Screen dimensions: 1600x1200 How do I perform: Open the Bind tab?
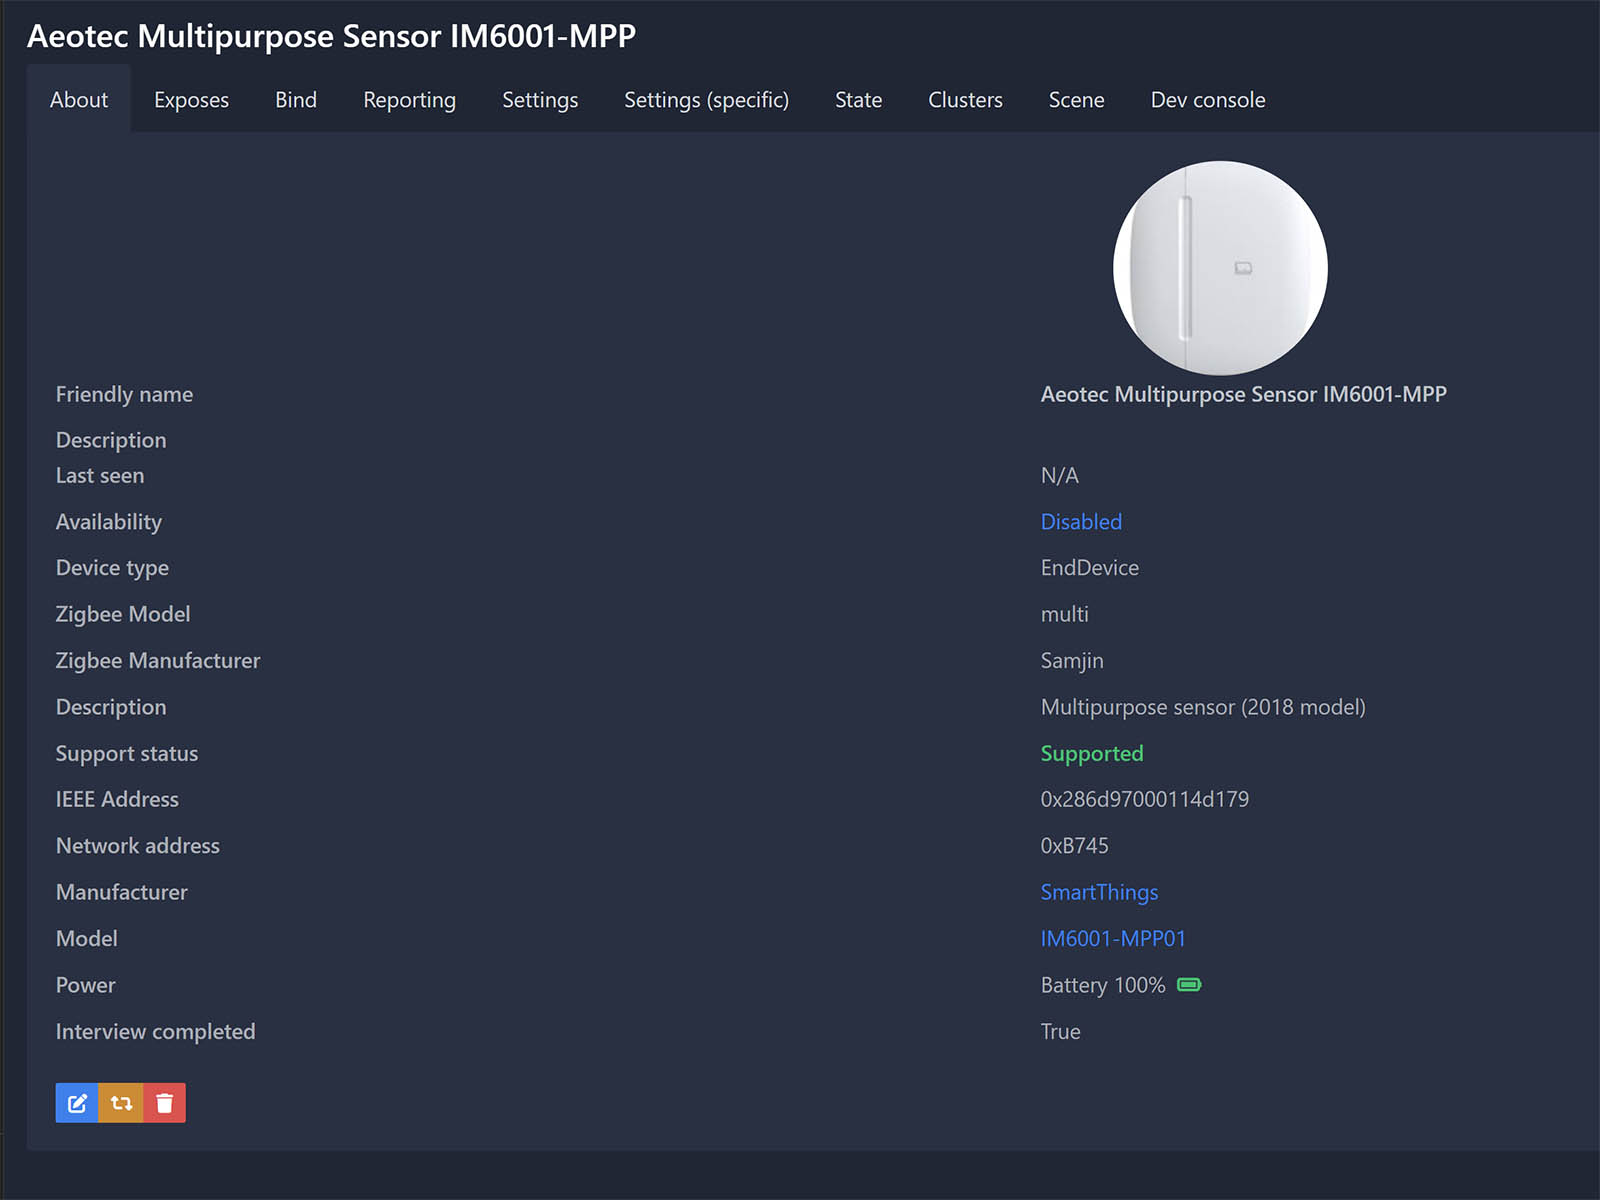(x=296, y=100)
